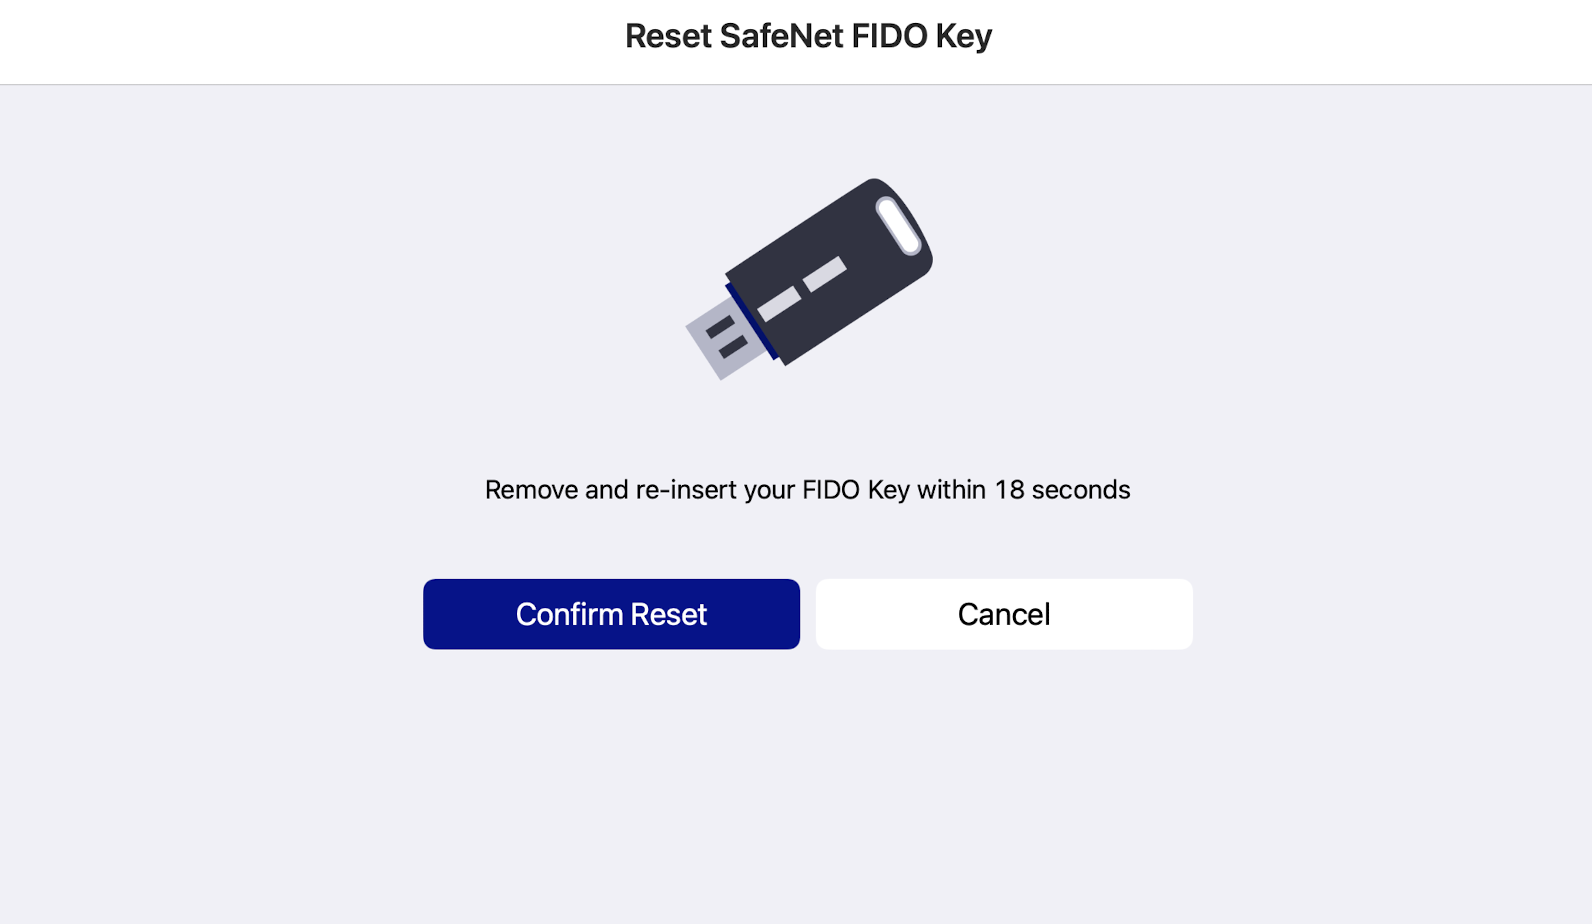Click the word 'SafeNet' in the header
The width and height of the screenshot is (1592, 924).
(781, 36)
